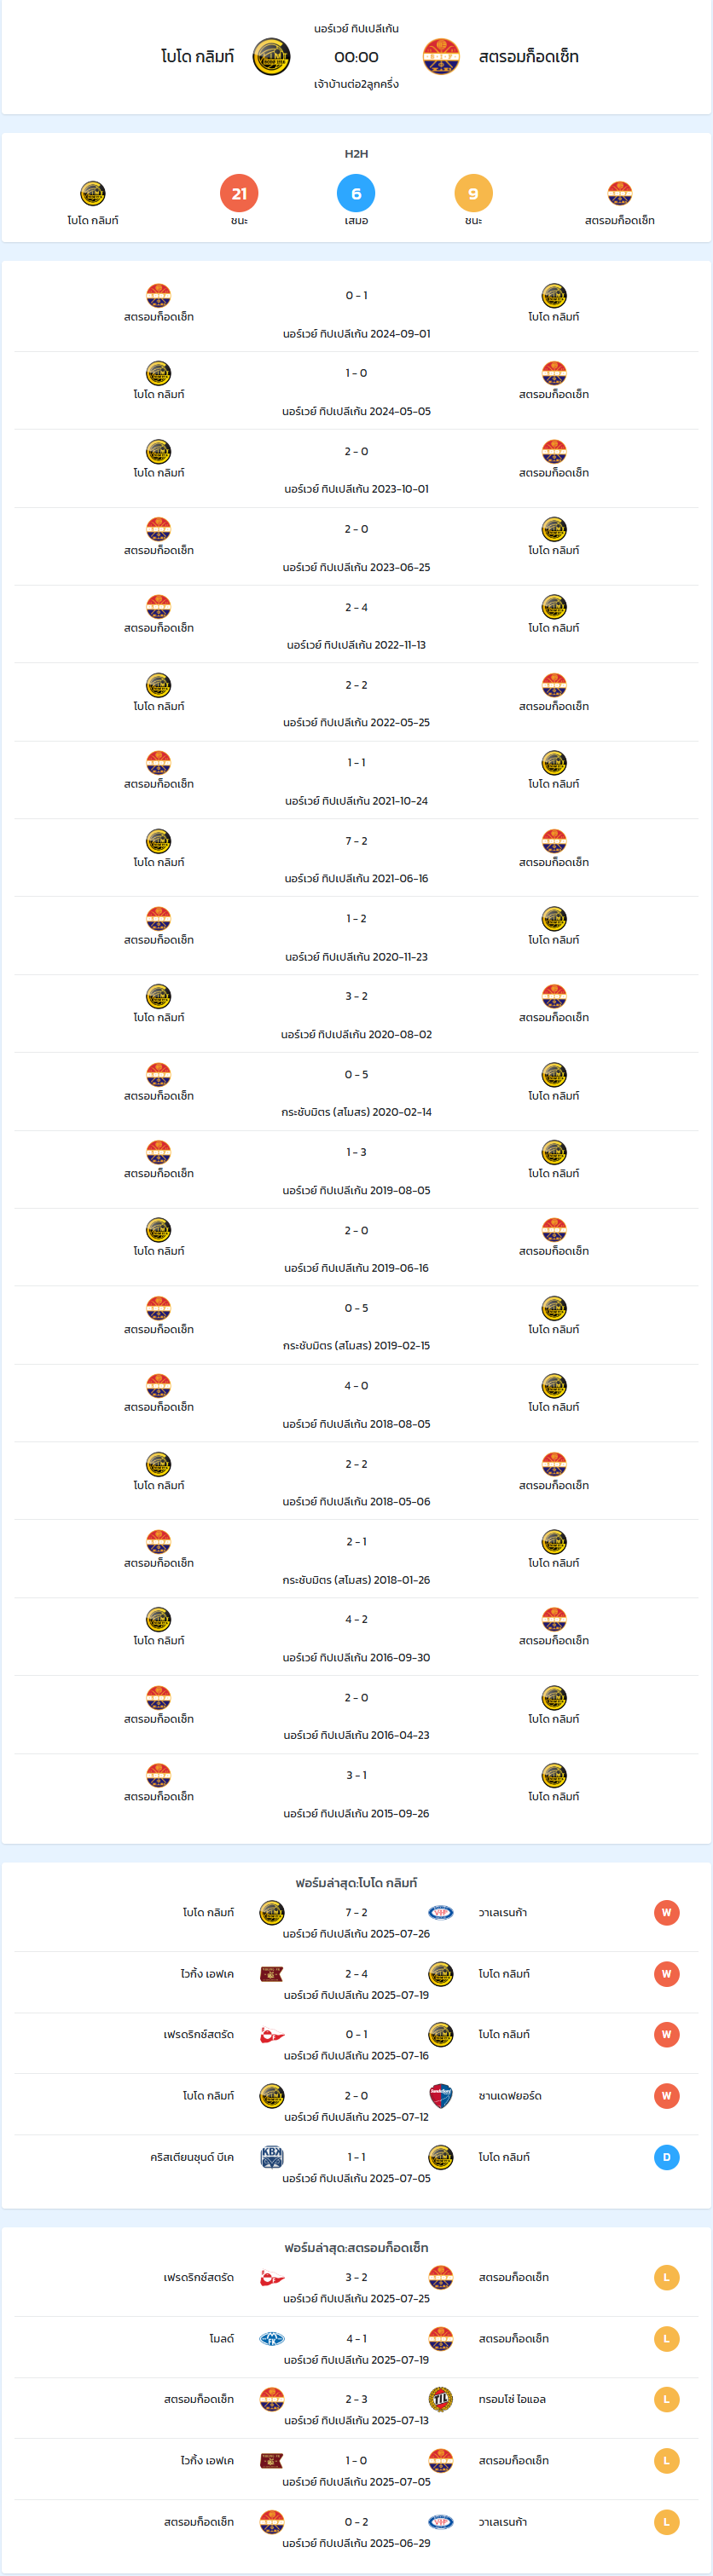Click the Tromso IL logo in the 2-3 row
The width and height of the screenshot is (713, 2576).
(x=441, y=2399)
